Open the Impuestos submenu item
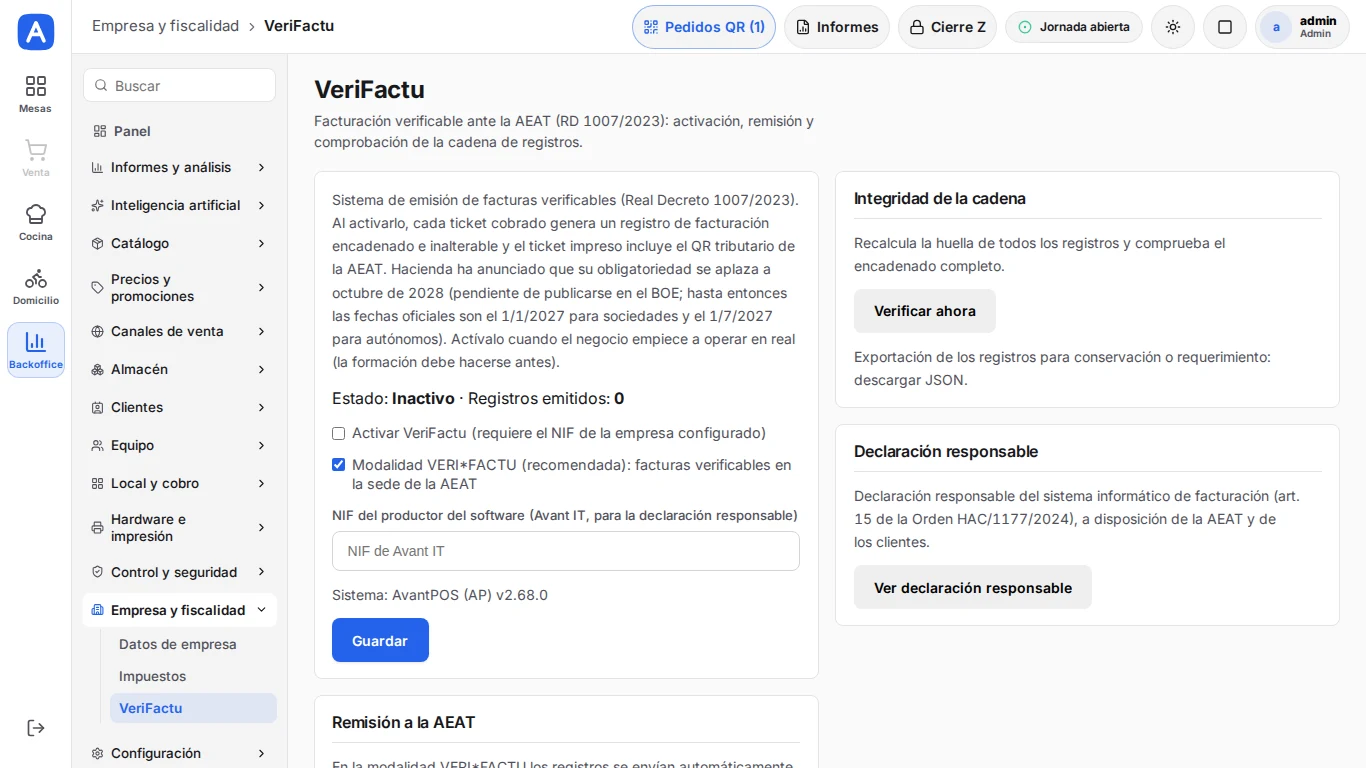 193,677
